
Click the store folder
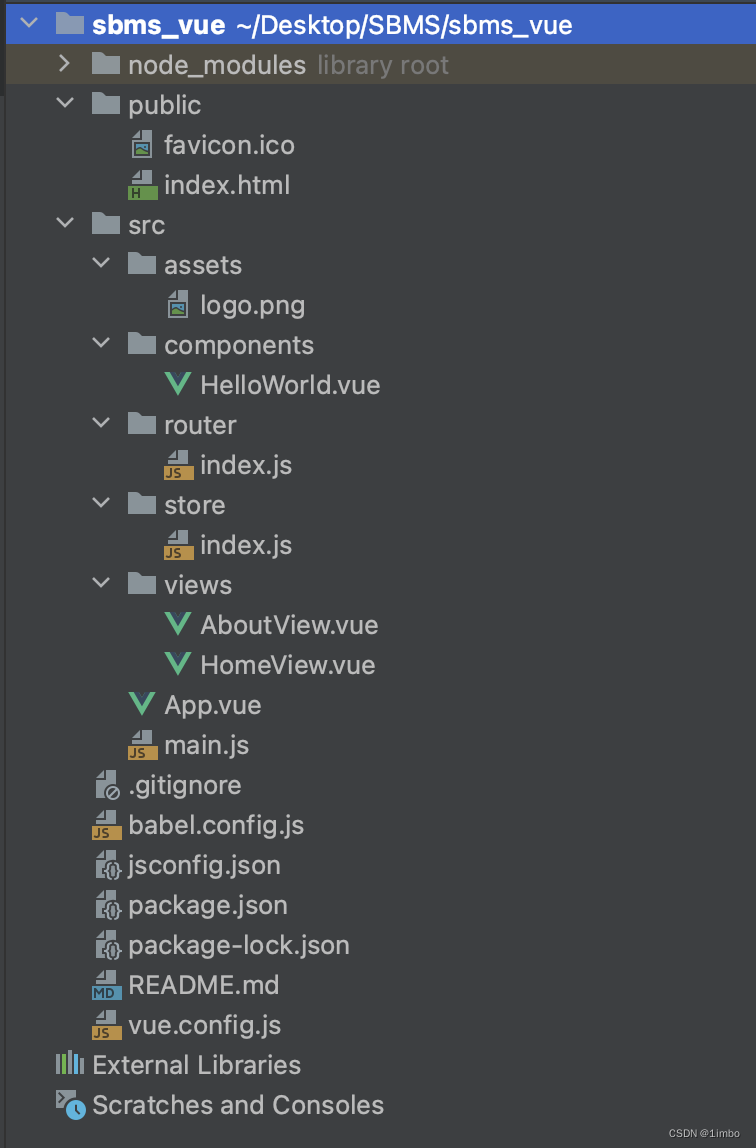pos(192,504)
